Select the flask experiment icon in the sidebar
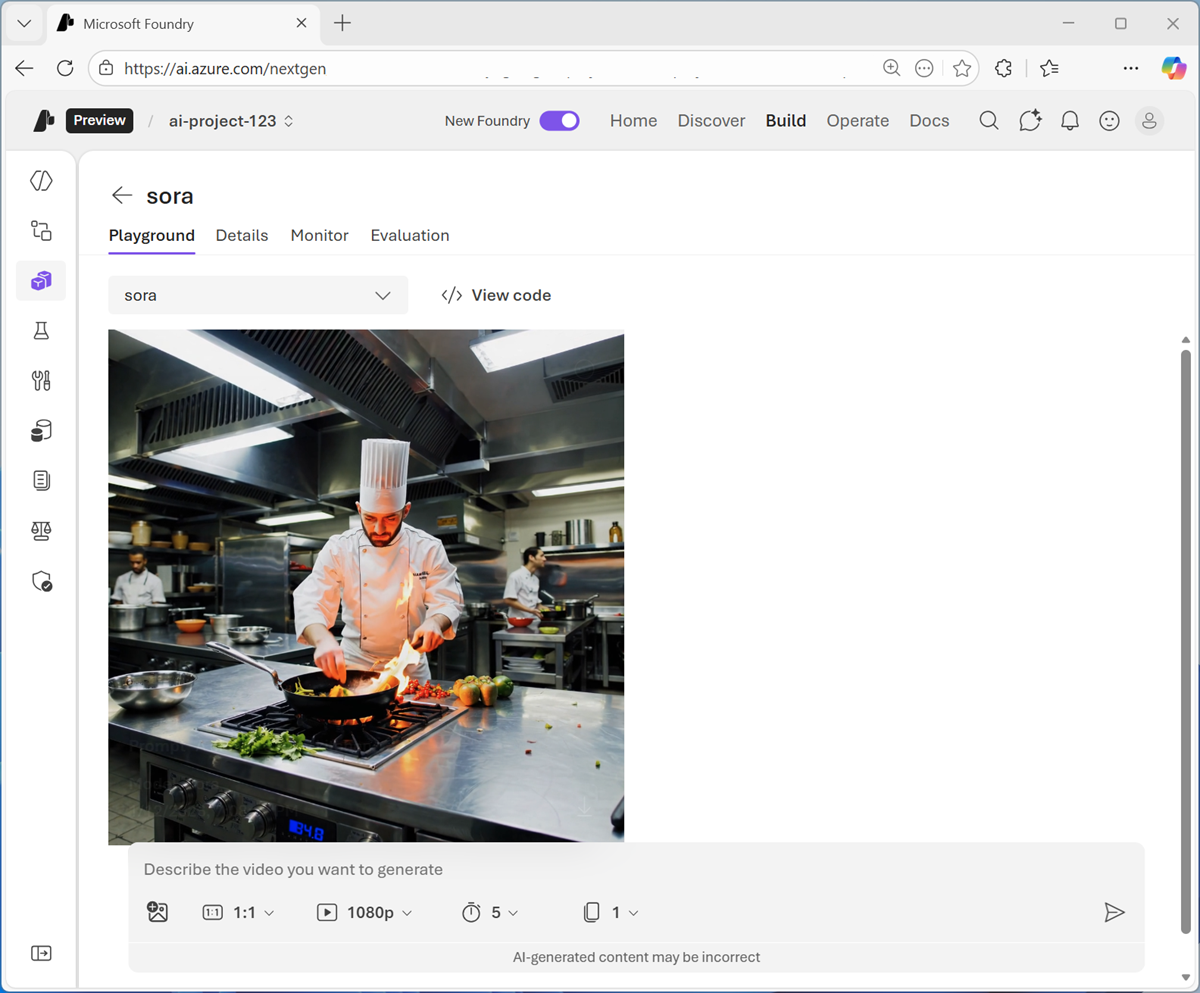This screenshot has height=993, width=1200. (x=41, y=330)
